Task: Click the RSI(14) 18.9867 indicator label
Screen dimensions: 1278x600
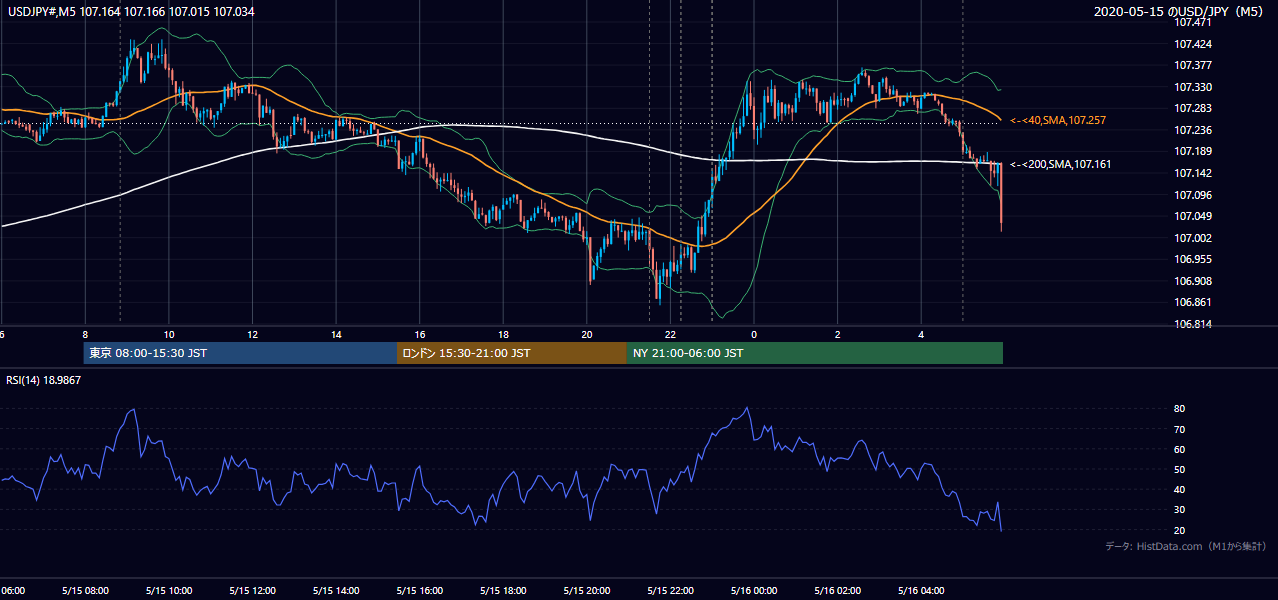Action: (x=44, y=380)
